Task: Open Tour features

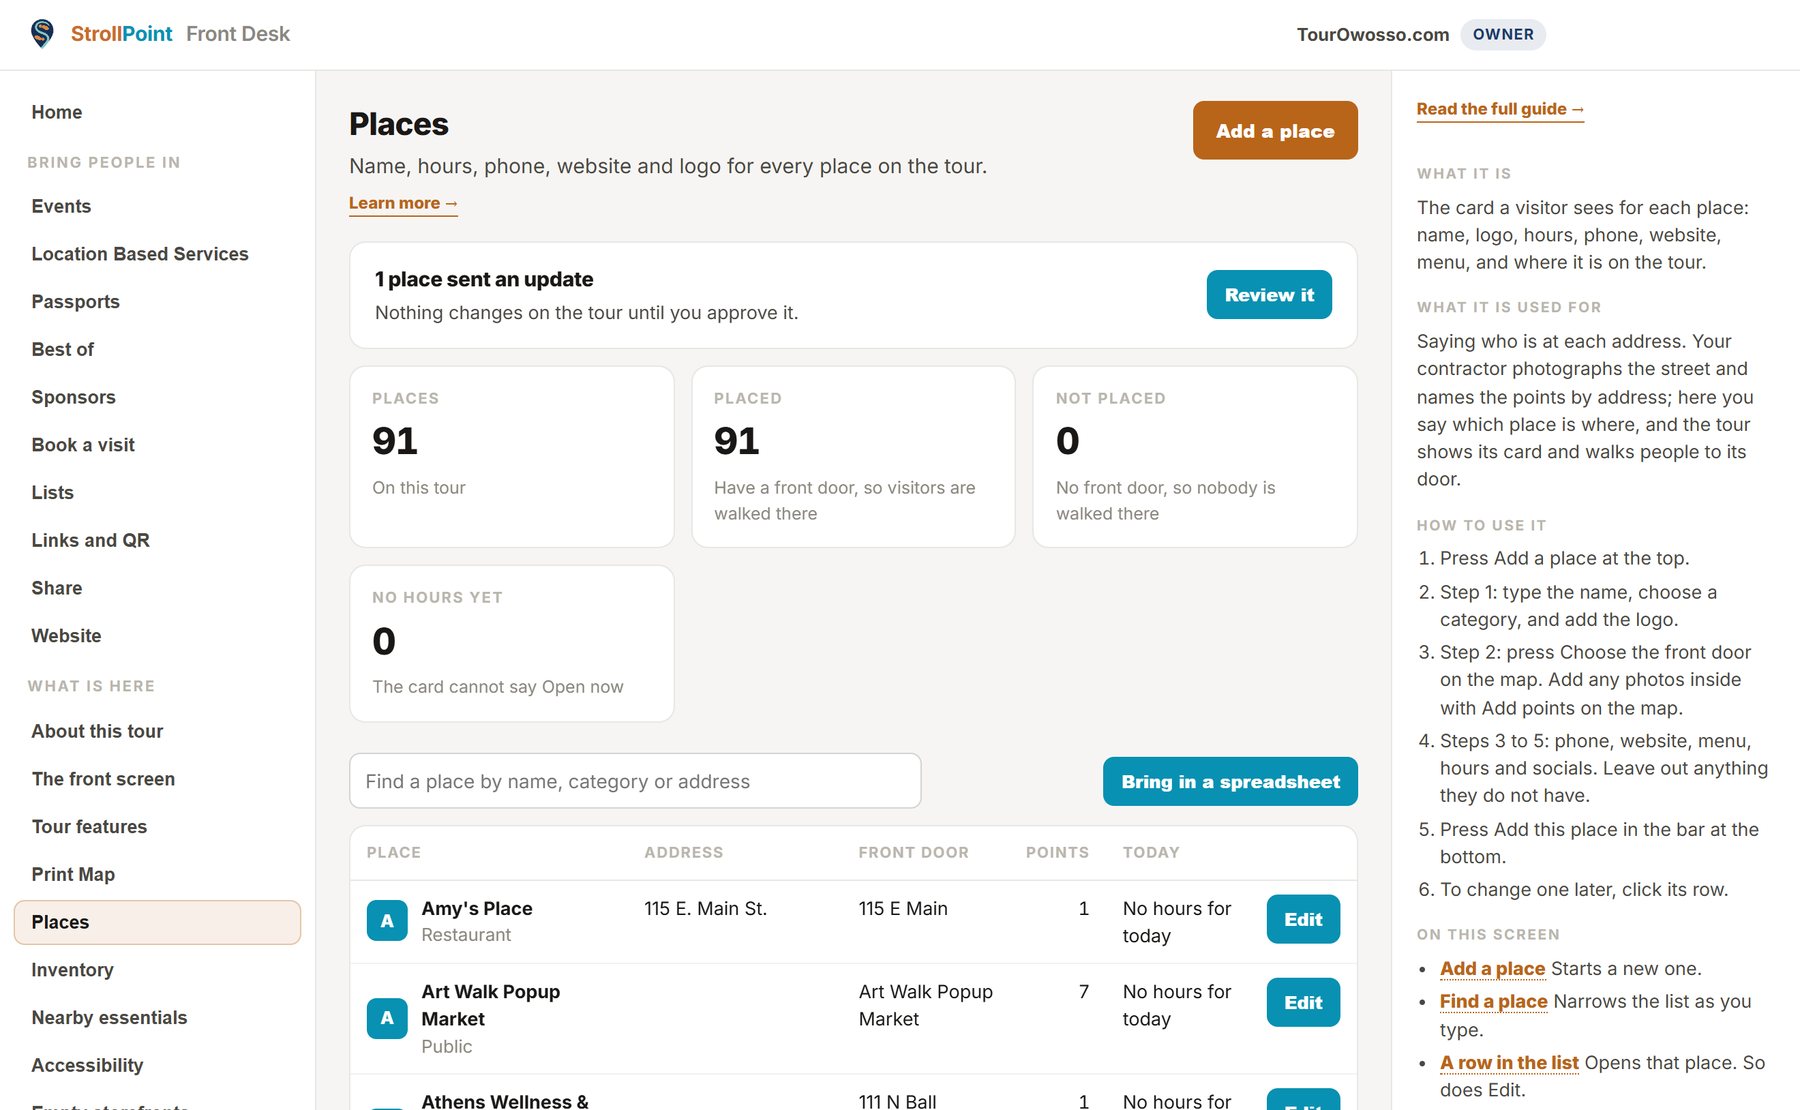Action: click(x=89, y=827)
